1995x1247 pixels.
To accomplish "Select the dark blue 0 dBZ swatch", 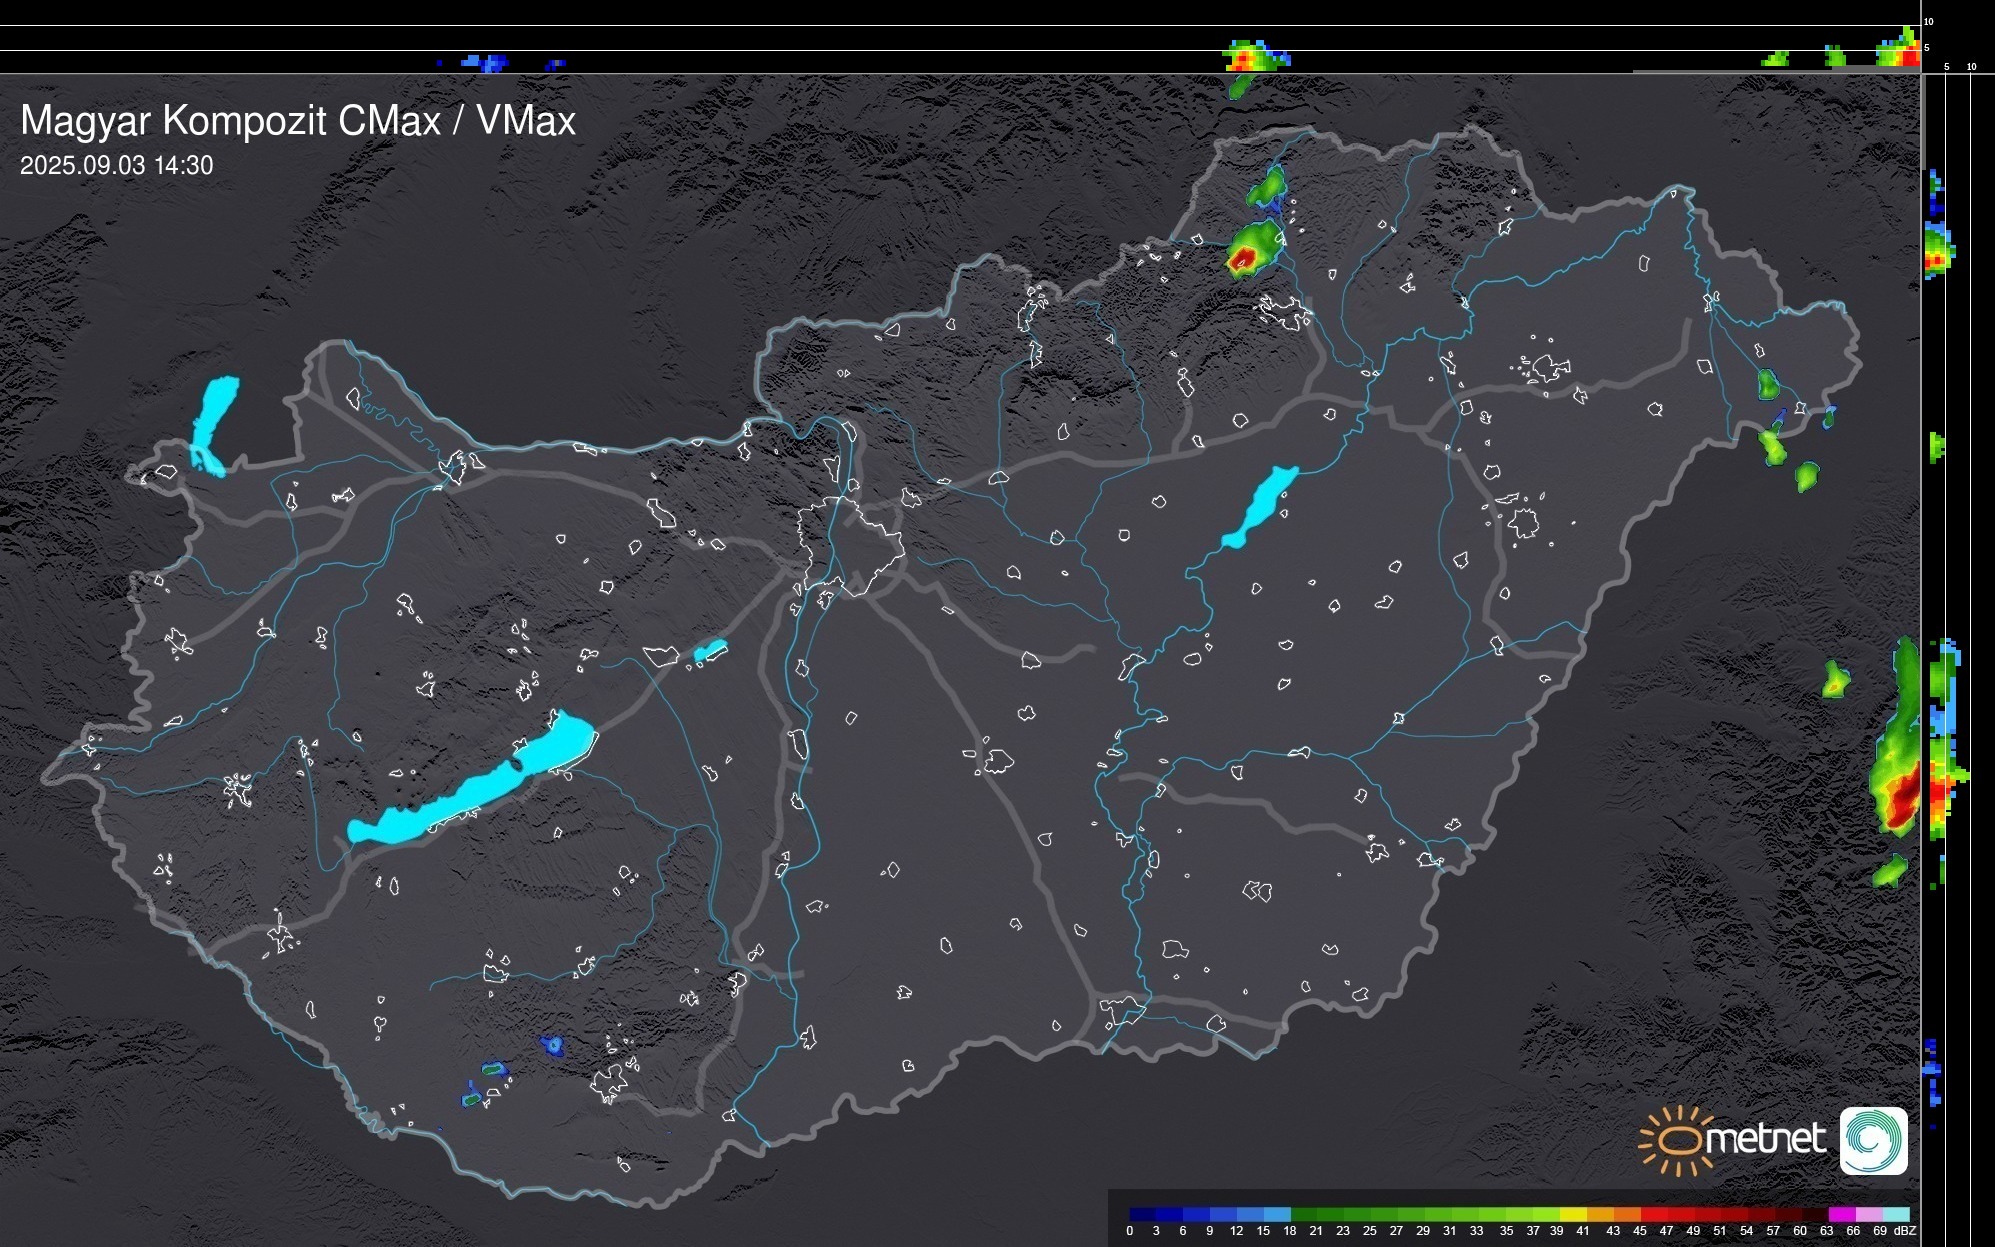I will 1143,1214.
